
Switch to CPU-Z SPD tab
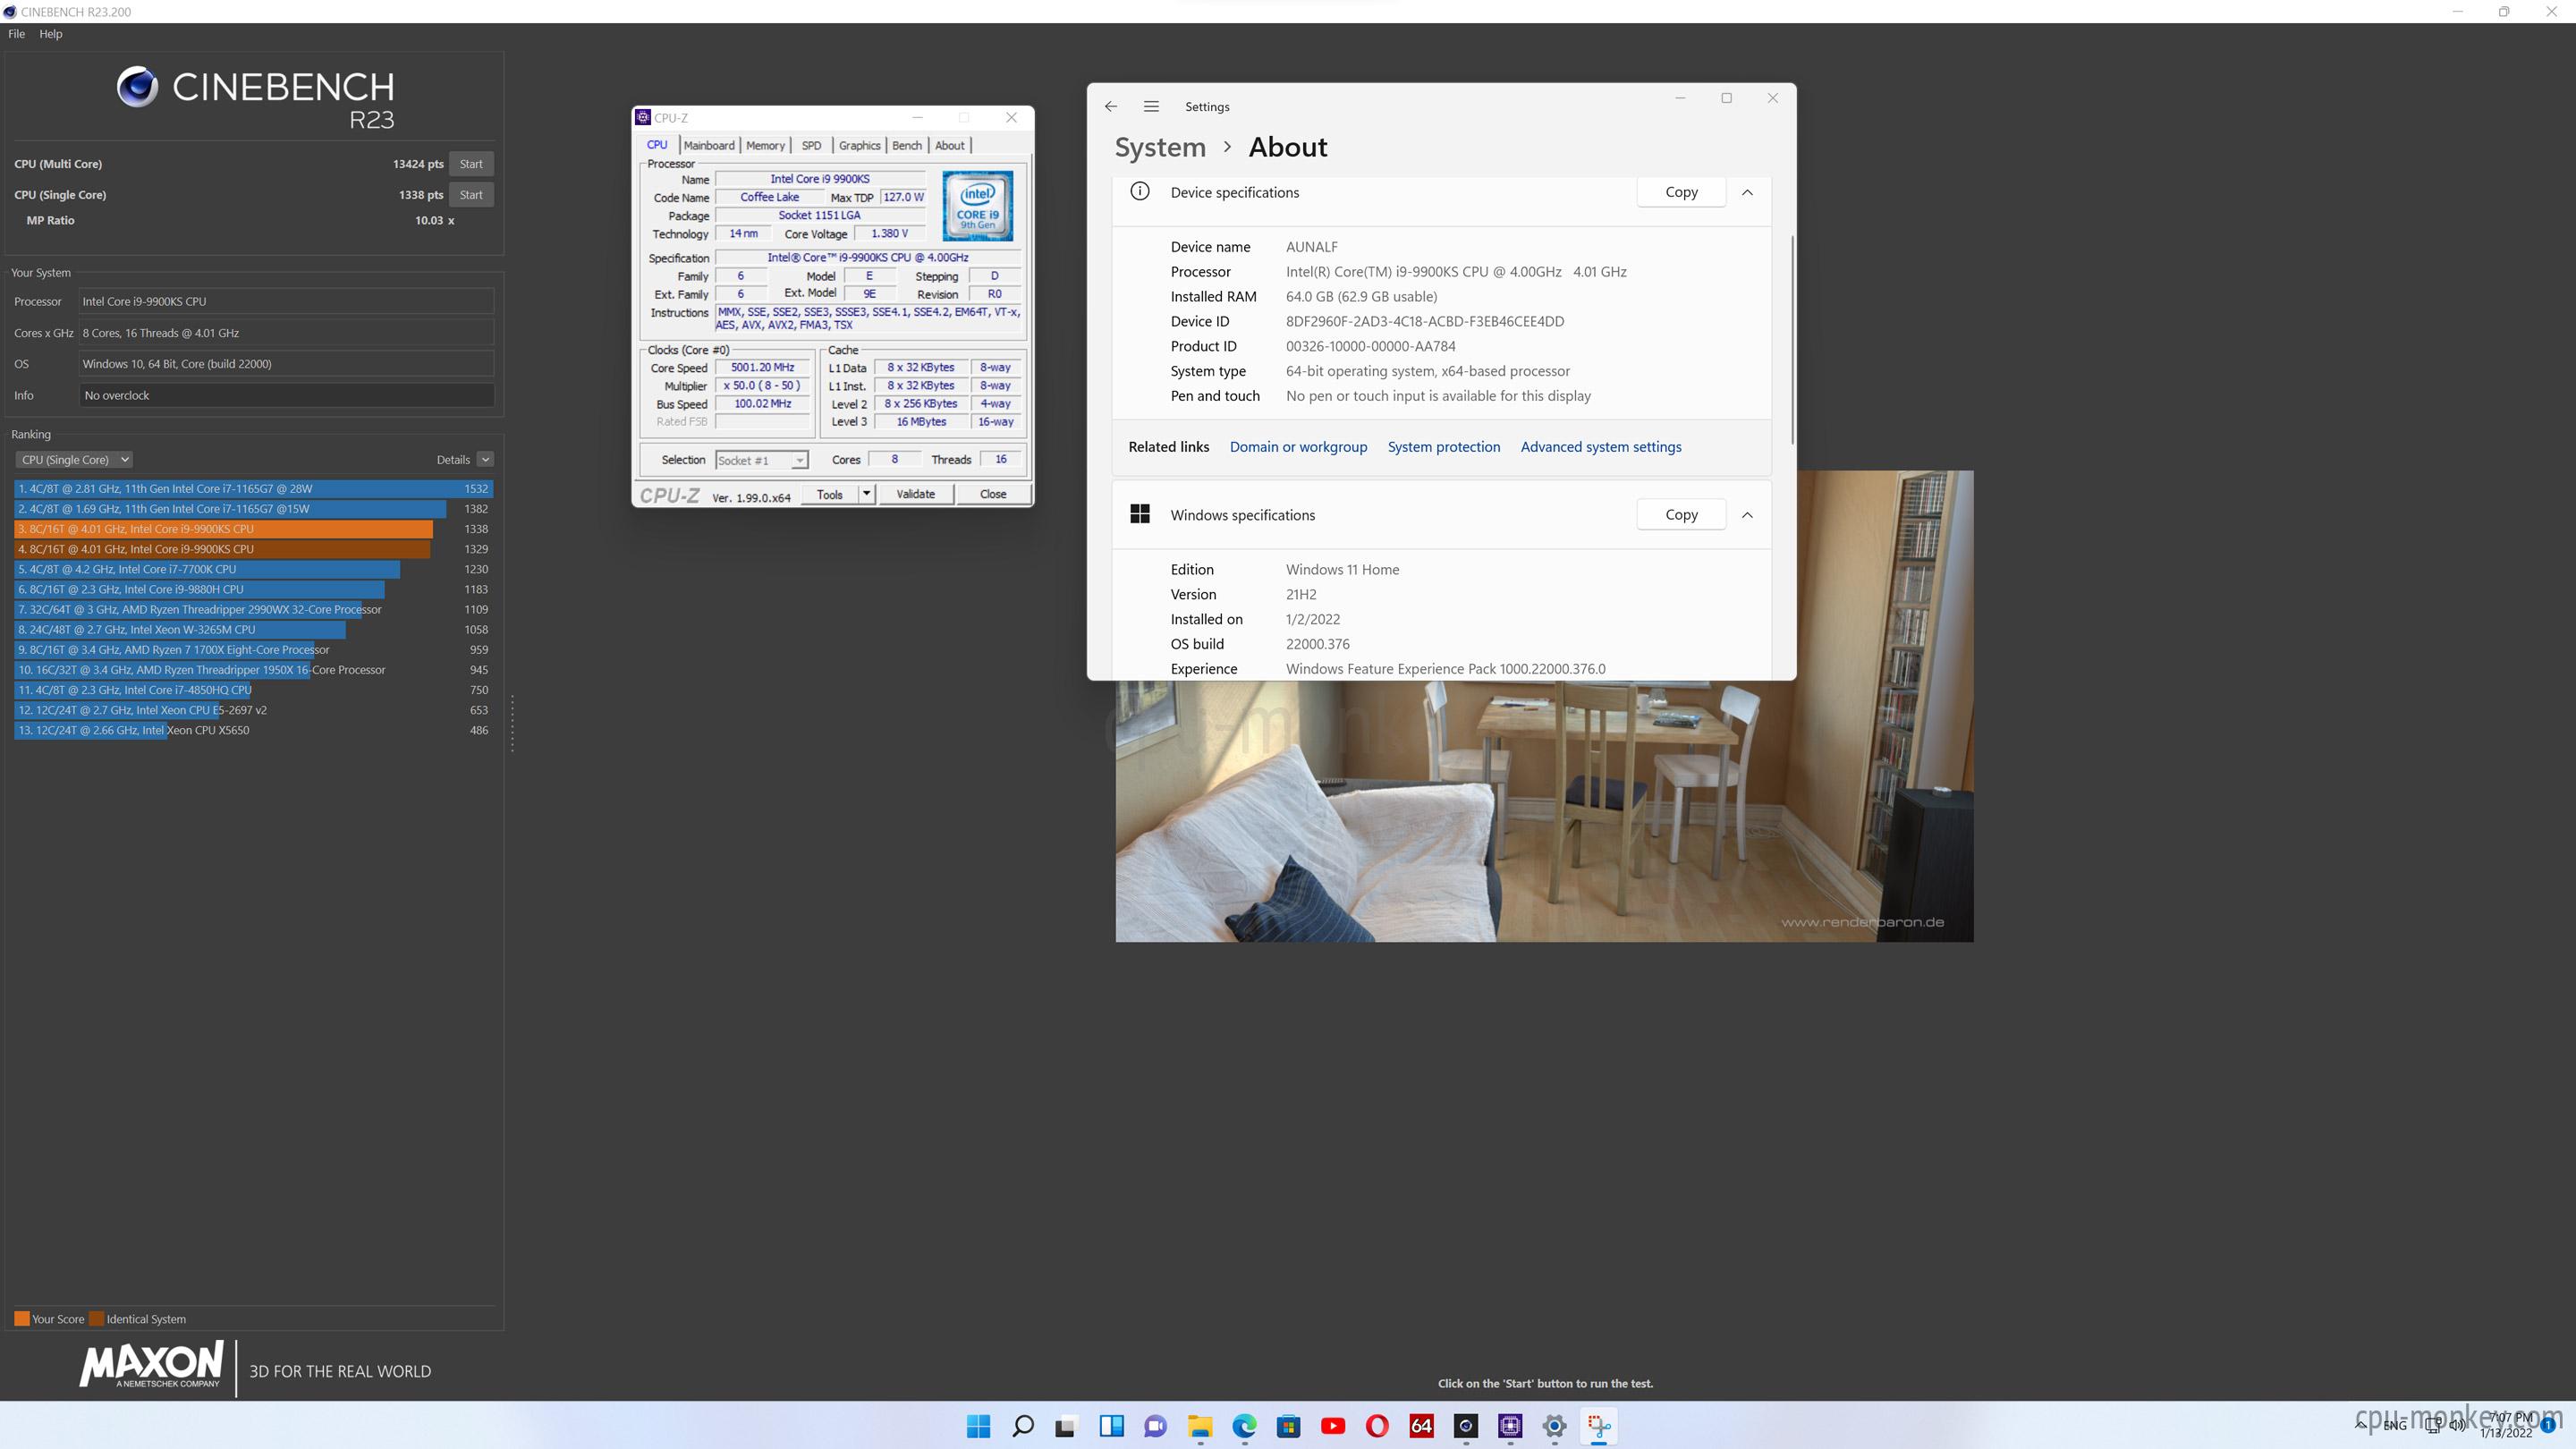811,145
